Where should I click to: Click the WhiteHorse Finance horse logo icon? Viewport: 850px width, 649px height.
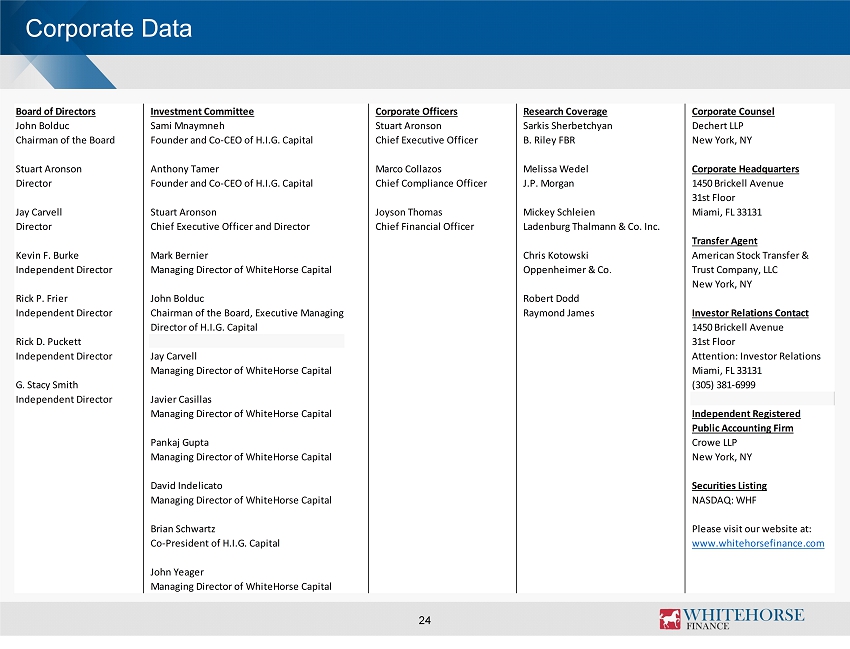tap(670, 619)
